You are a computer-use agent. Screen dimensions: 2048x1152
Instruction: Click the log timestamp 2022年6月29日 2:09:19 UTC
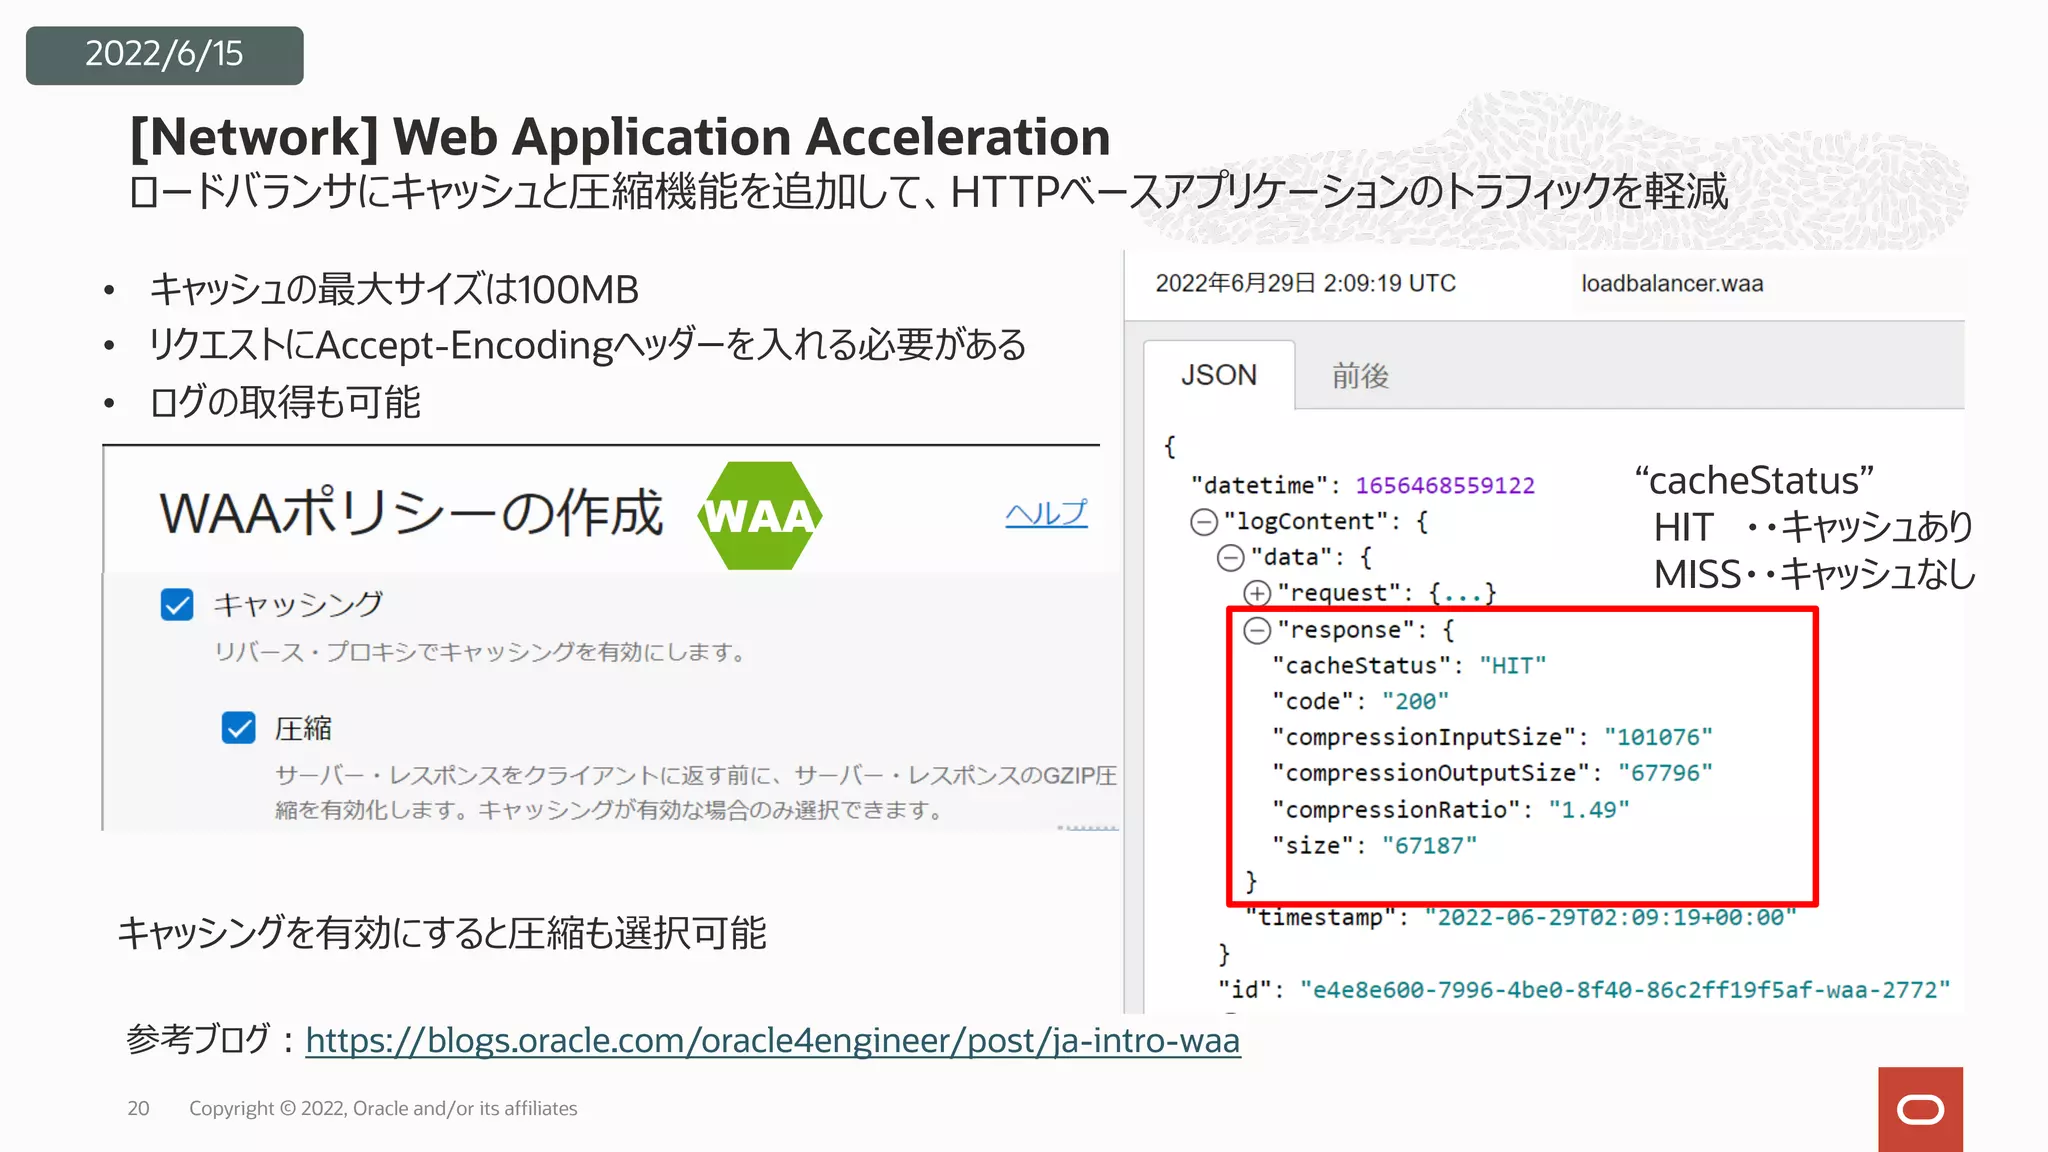coord(1305,284)
